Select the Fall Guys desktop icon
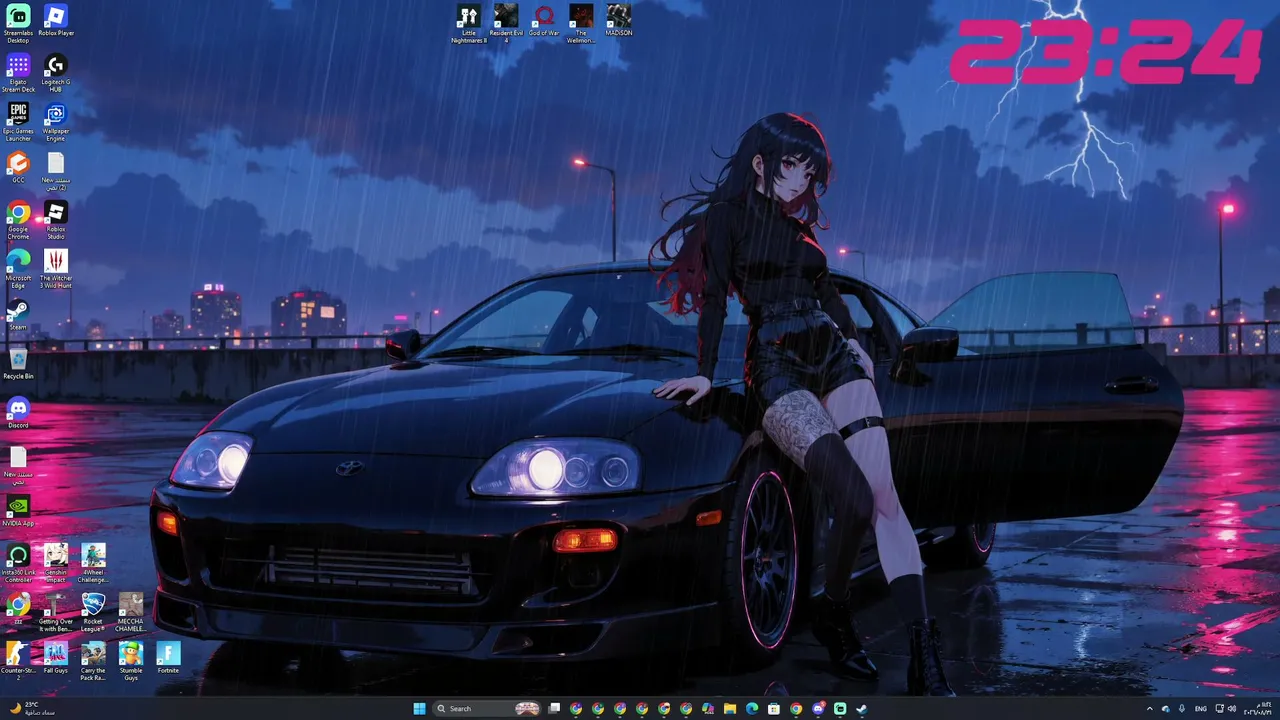 pos(56,658)
